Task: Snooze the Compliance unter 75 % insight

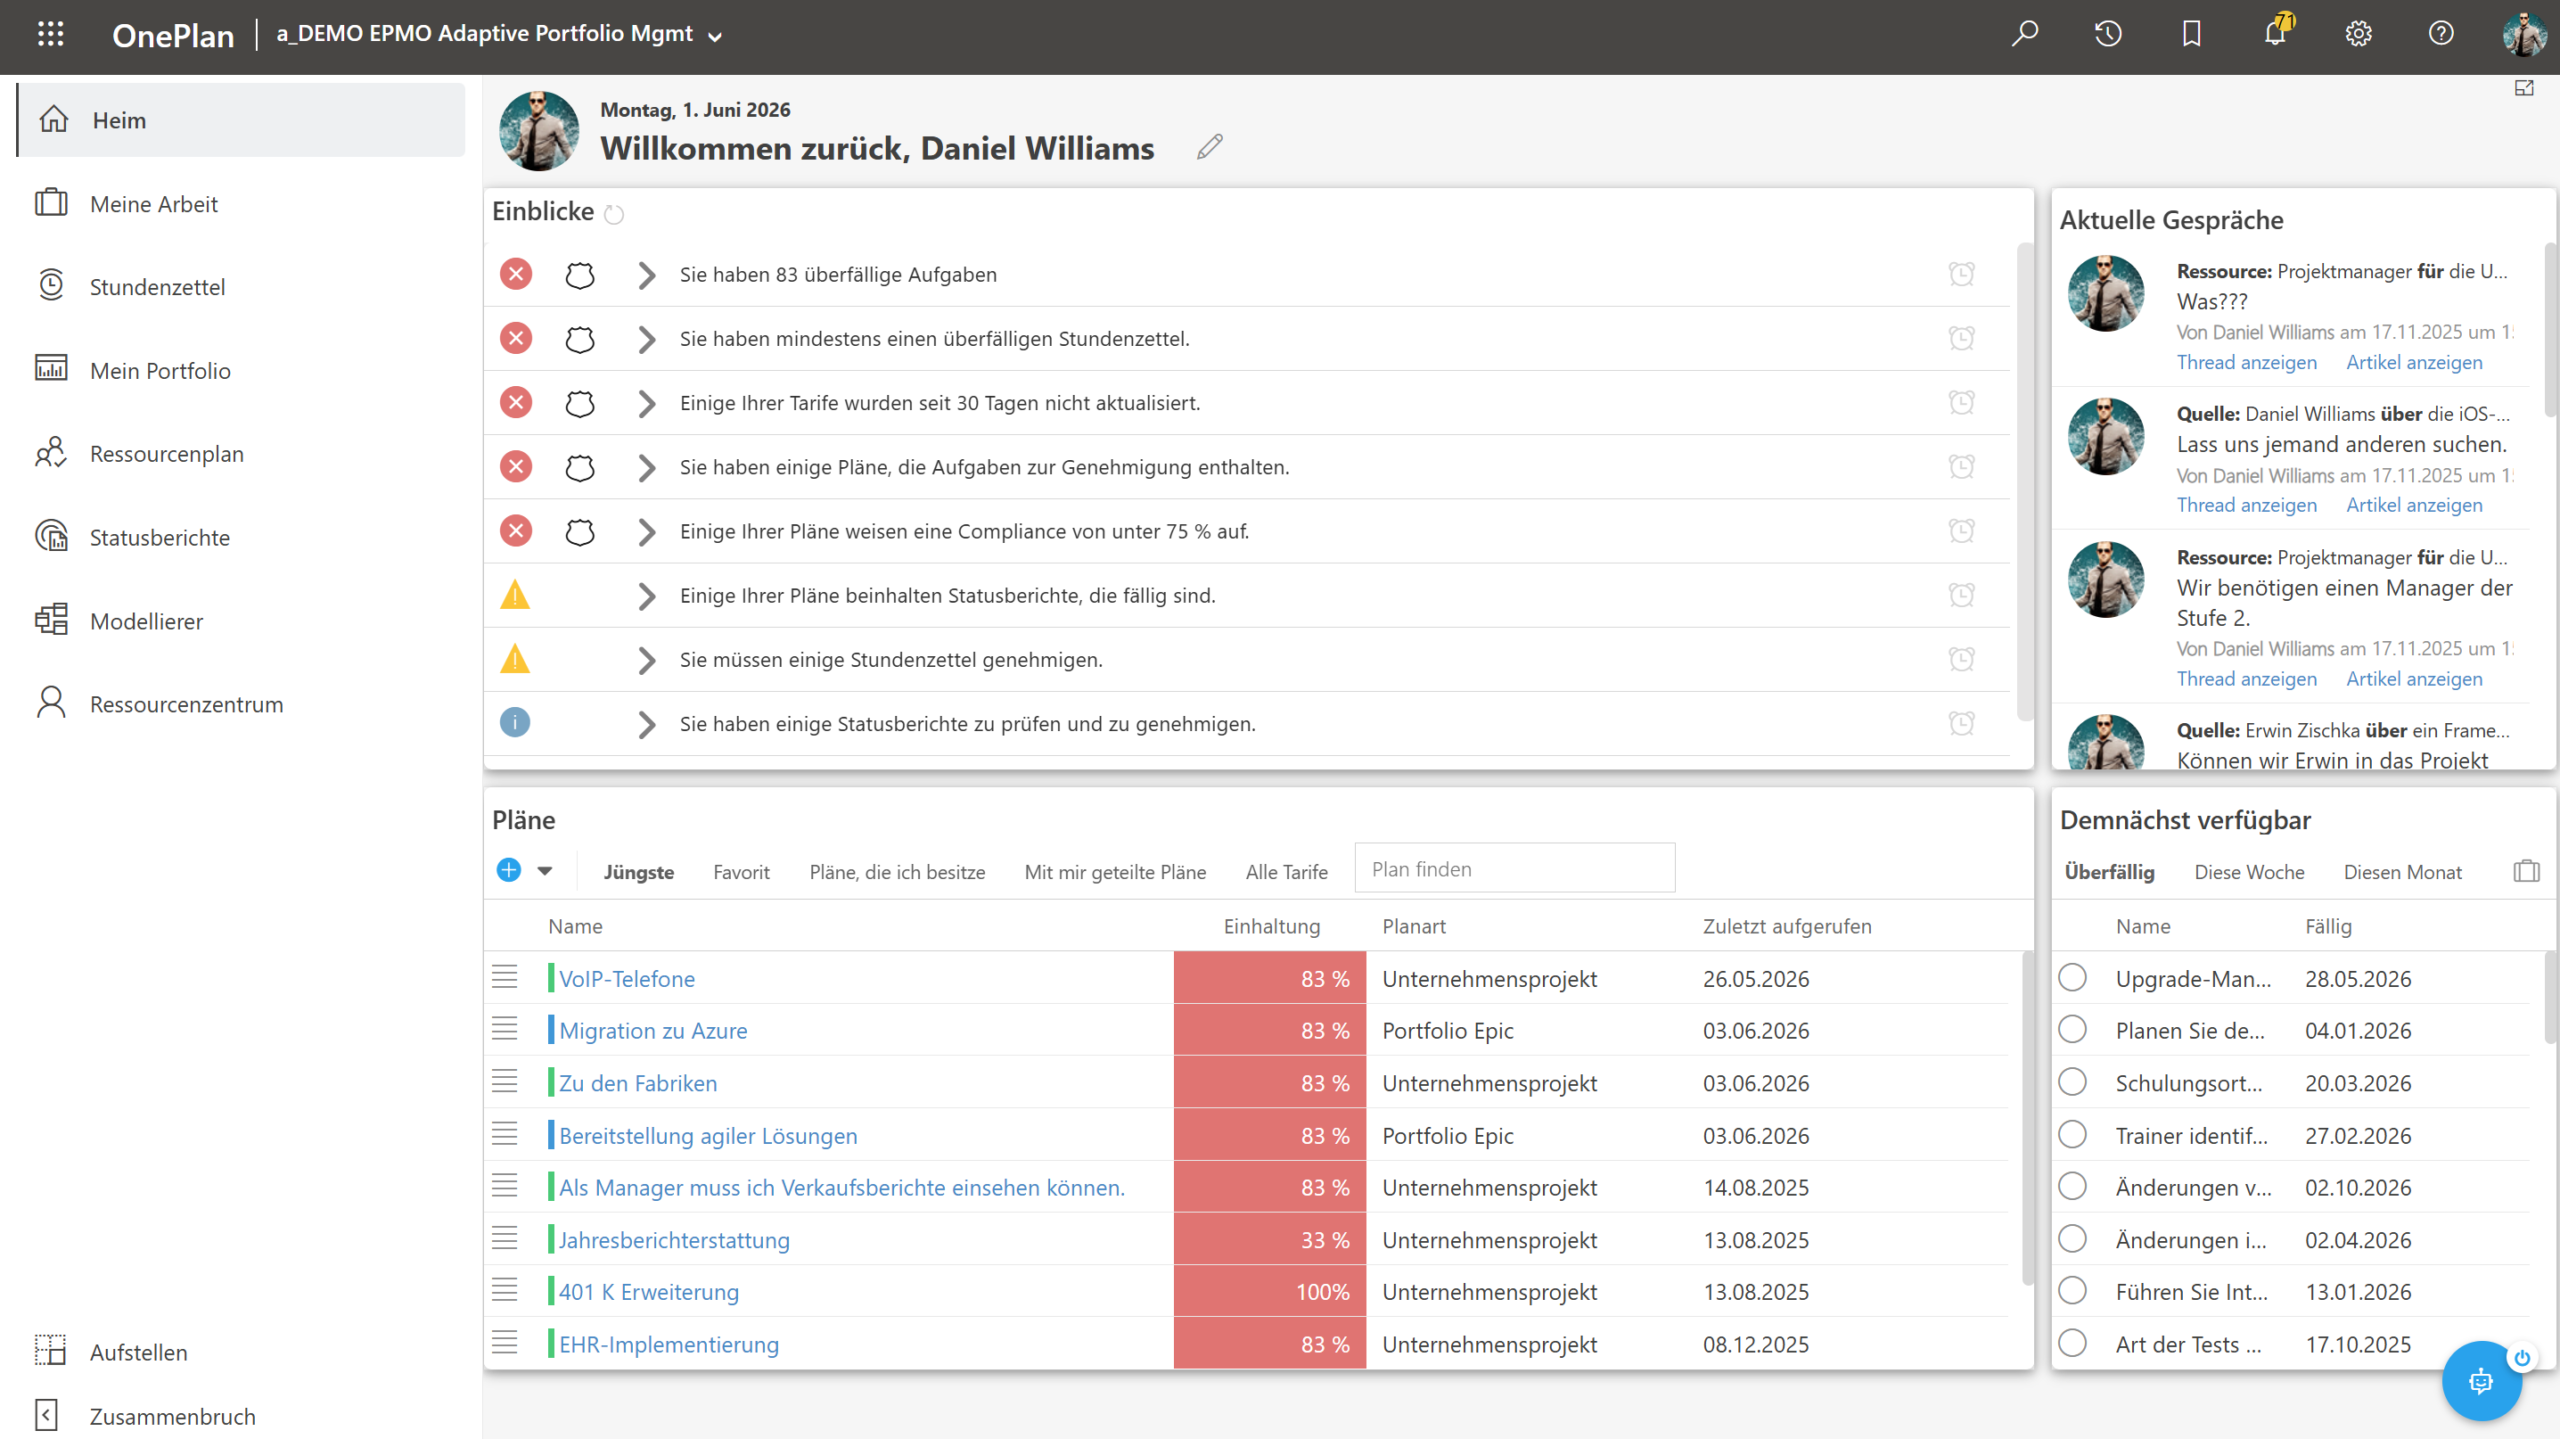Action: (1962, 531)
